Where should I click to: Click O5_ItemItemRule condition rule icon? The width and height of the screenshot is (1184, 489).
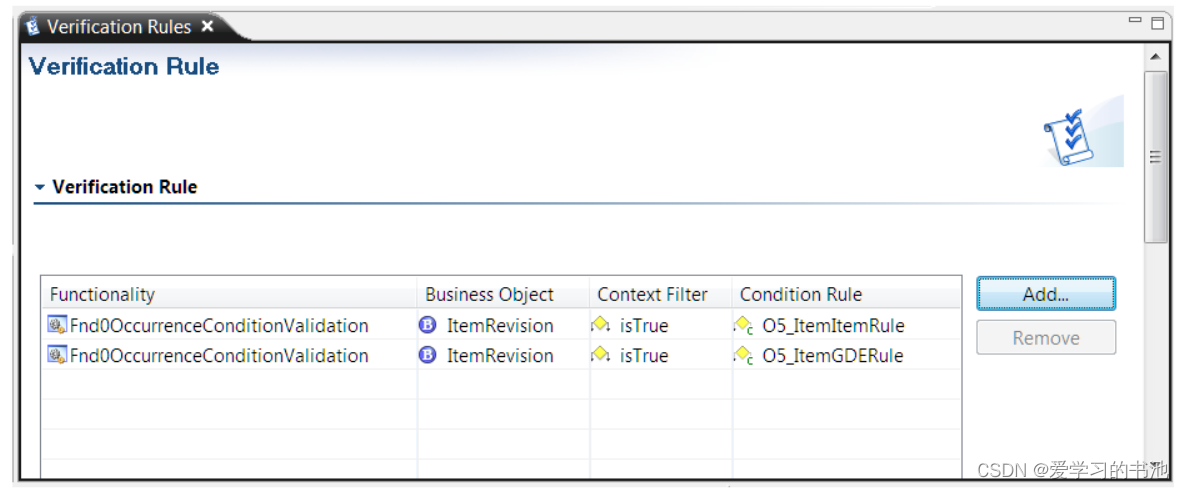click(x=743, y=325)
